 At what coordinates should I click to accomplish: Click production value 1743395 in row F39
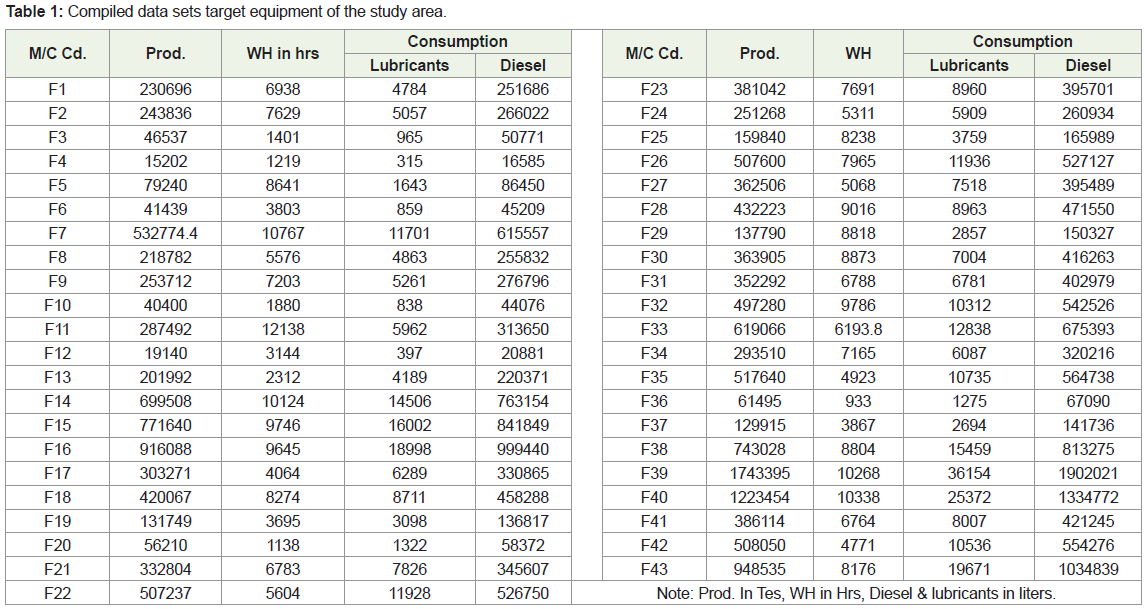(x=759, y=473)
